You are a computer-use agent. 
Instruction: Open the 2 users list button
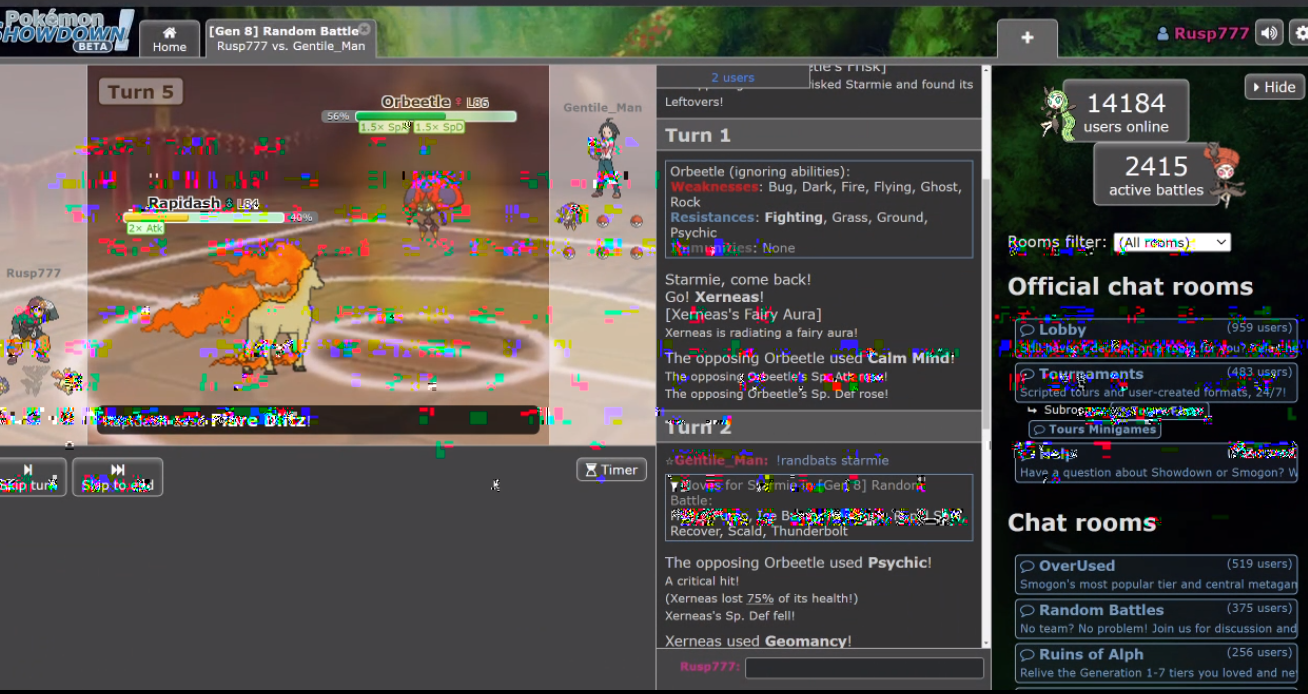pyautogui.click(x=733, y=77)
